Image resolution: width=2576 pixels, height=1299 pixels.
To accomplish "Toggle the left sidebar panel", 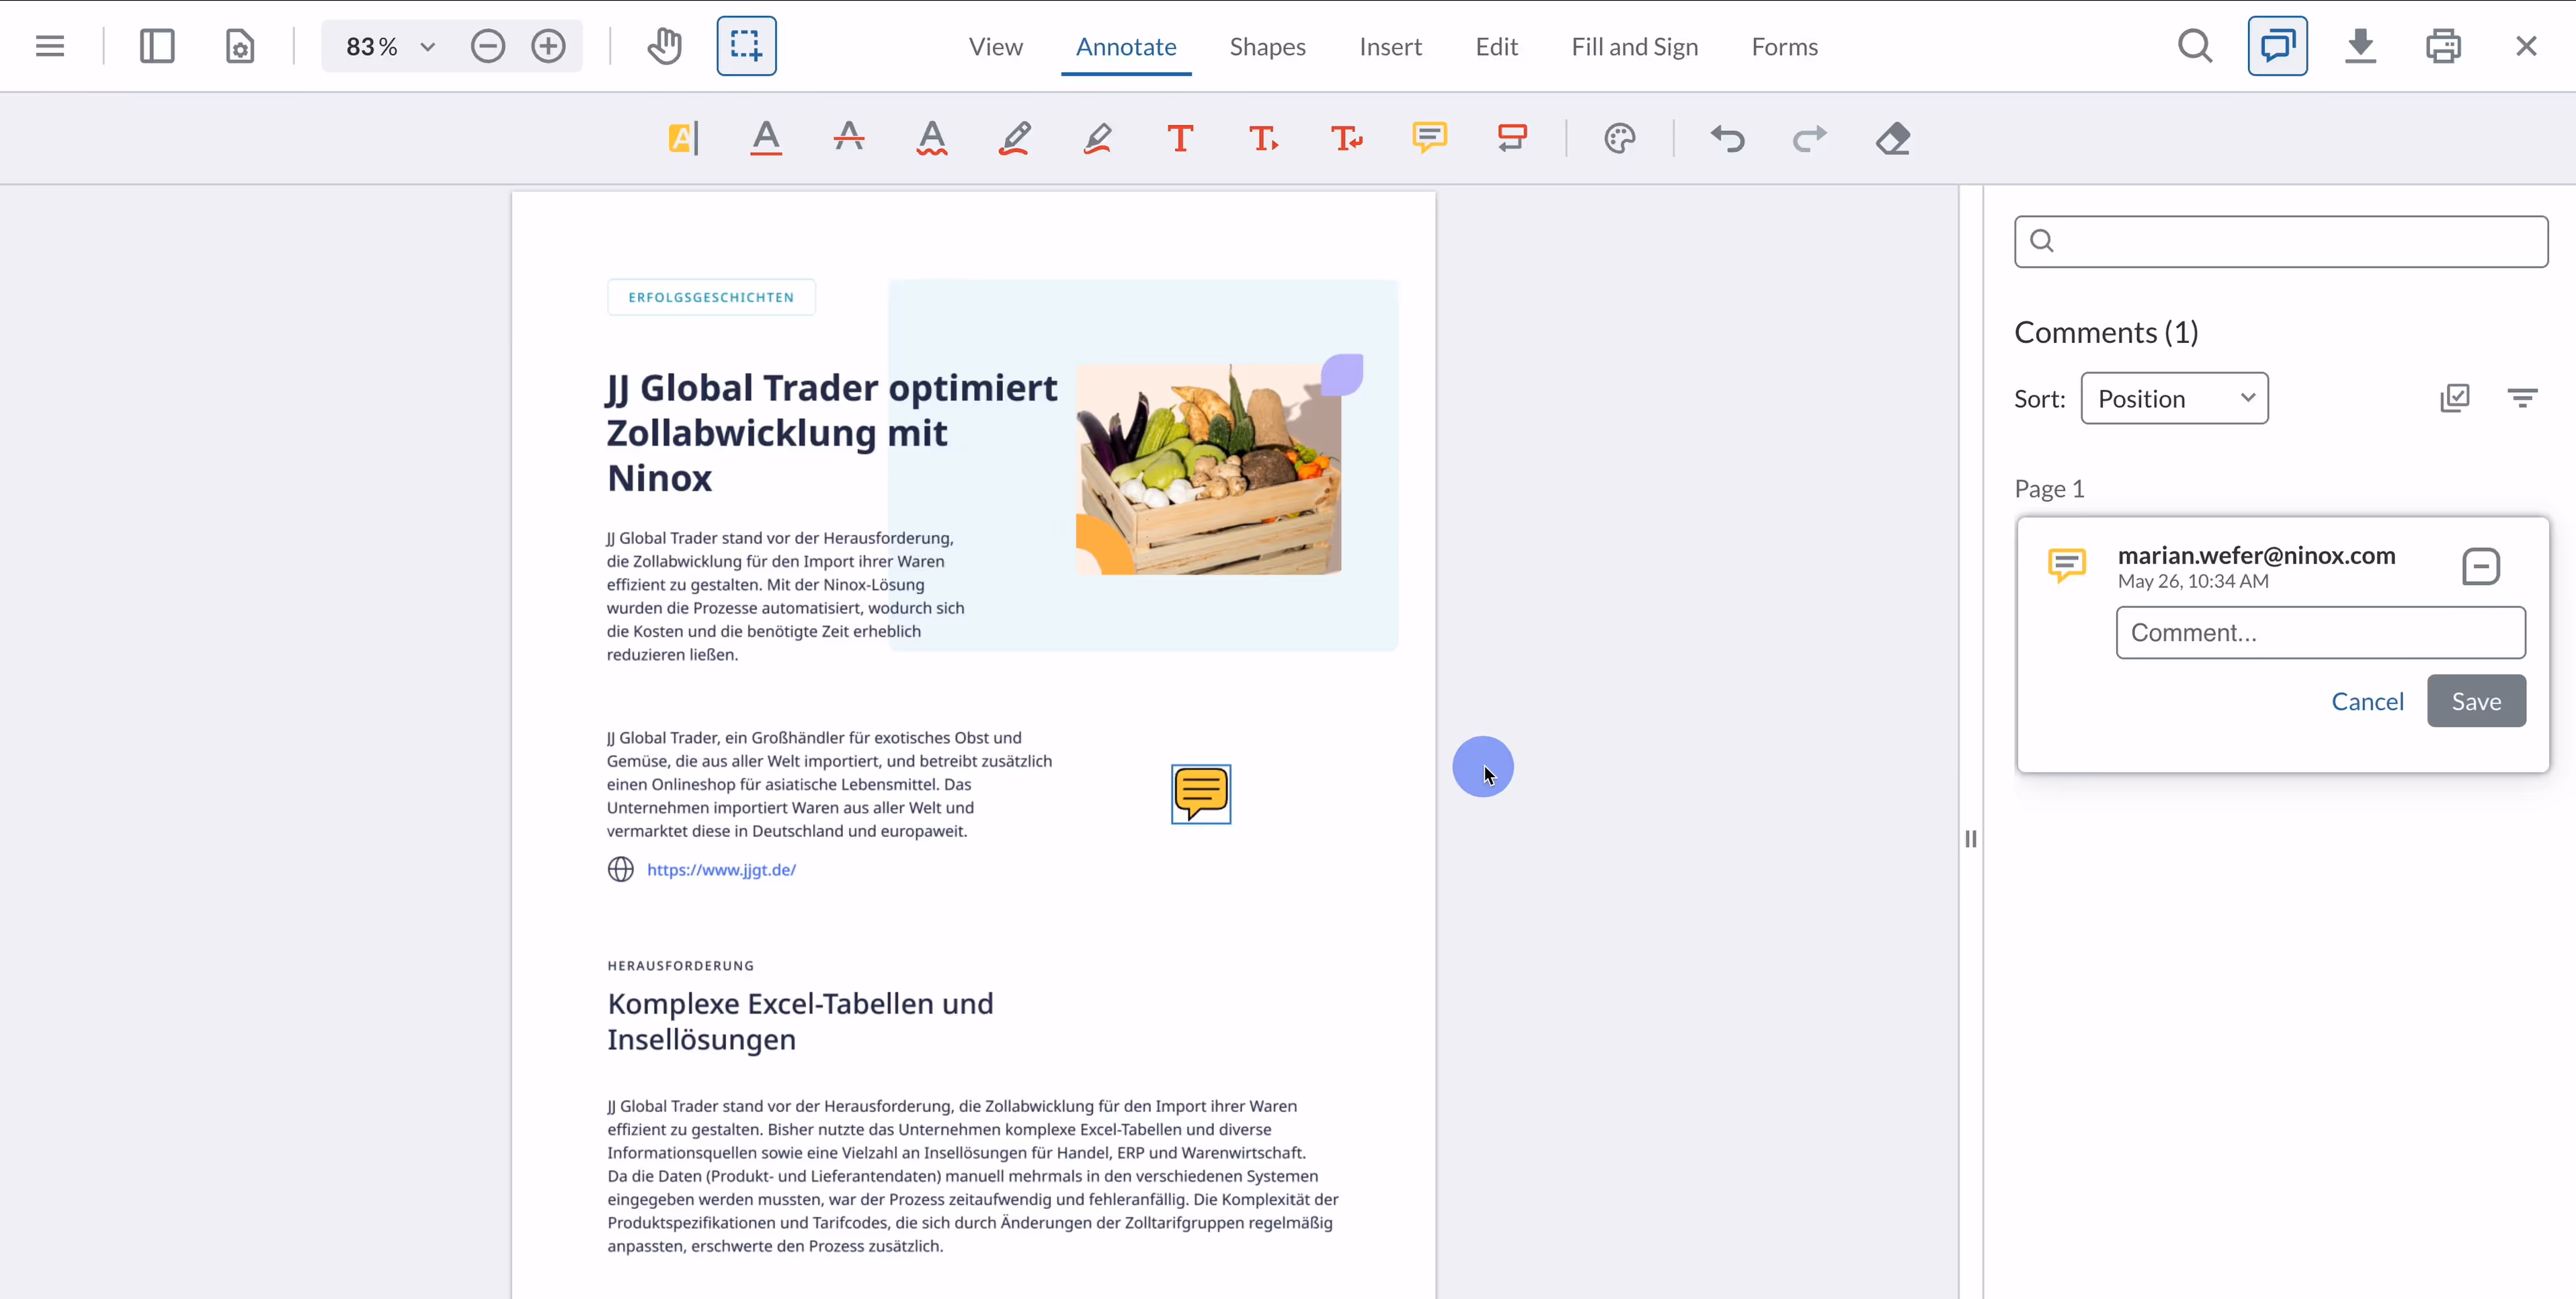I will pyautogui.click(x=157, y=46).
